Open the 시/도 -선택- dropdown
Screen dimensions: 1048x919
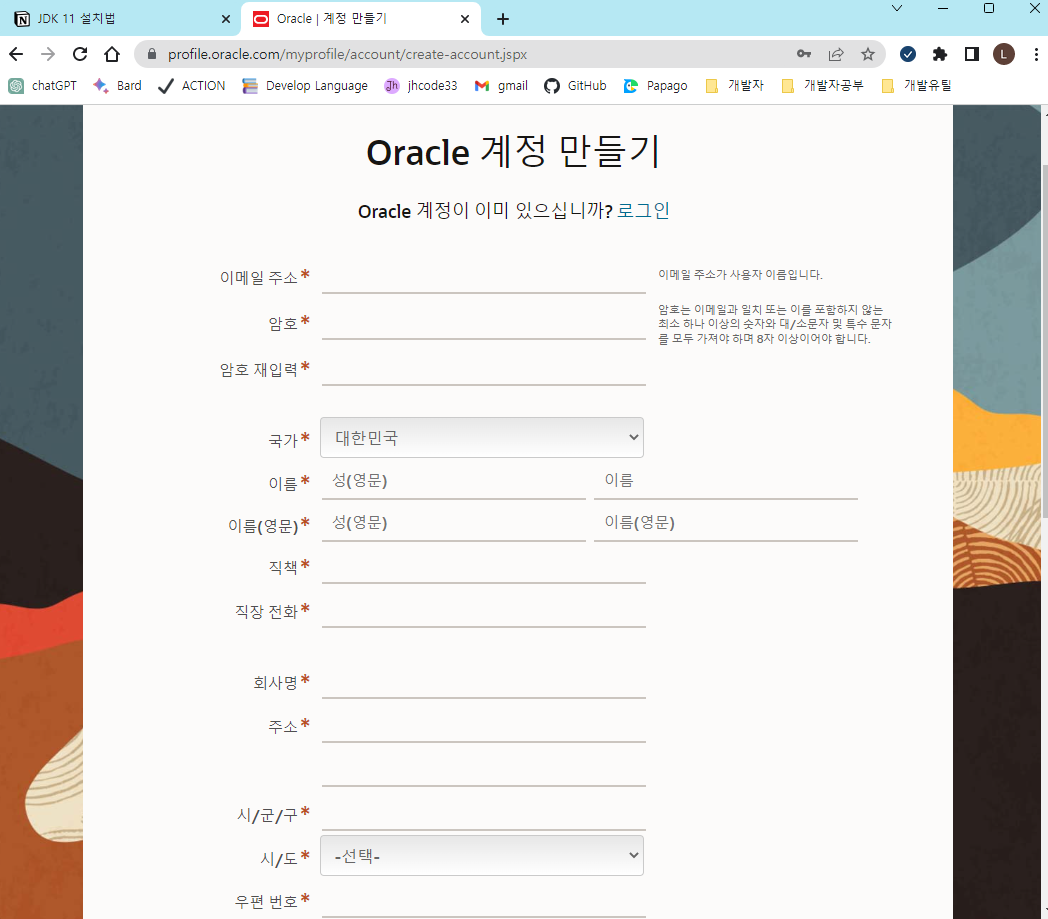[482, 856]
